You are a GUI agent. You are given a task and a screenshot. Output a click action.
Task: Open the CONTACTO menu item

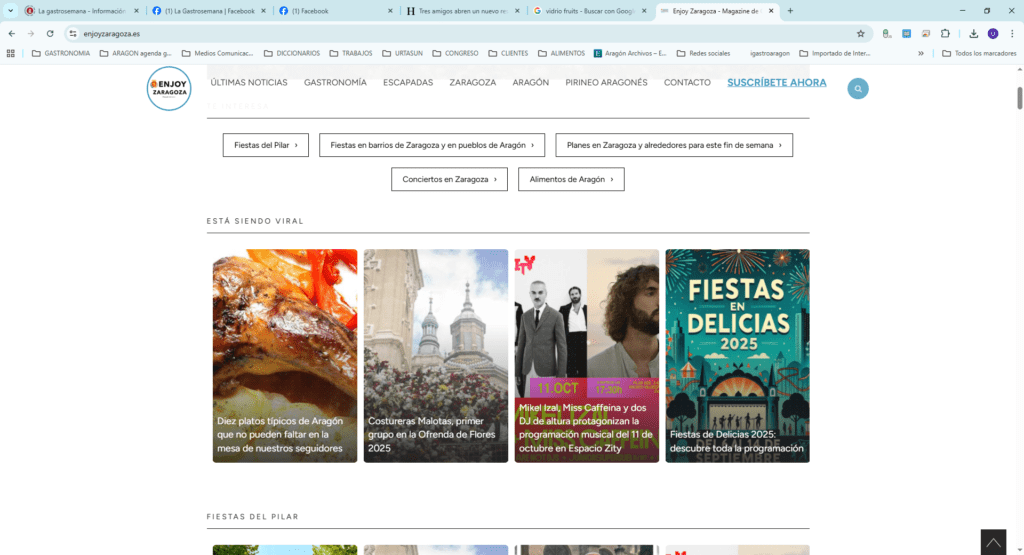(687, 82)
